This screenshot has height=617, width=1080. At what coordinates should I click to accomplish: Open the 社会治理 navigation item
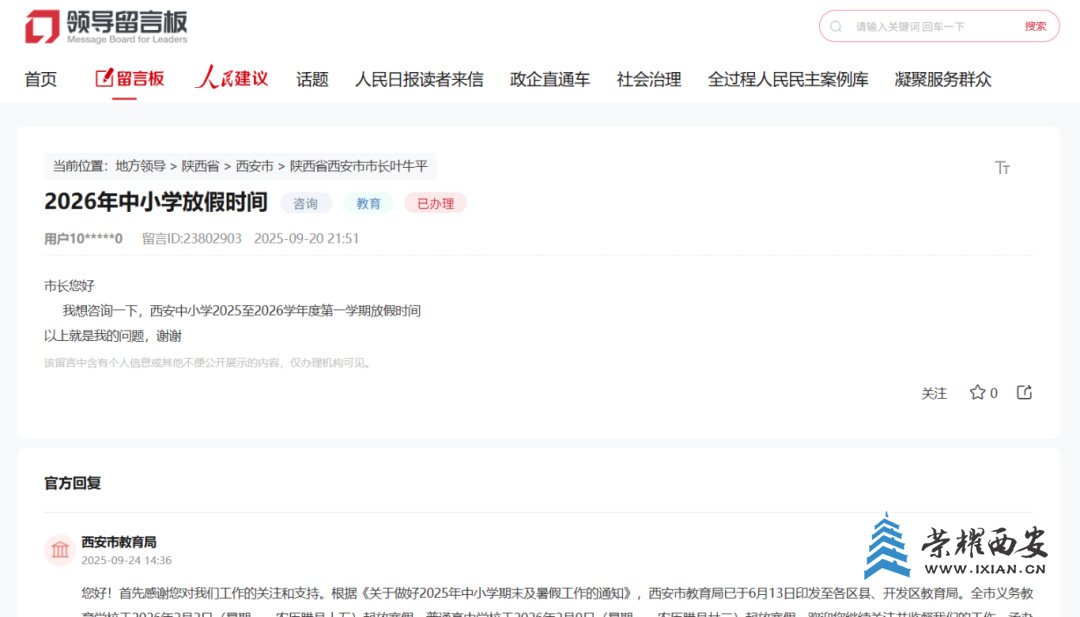(x=649, y=79)
